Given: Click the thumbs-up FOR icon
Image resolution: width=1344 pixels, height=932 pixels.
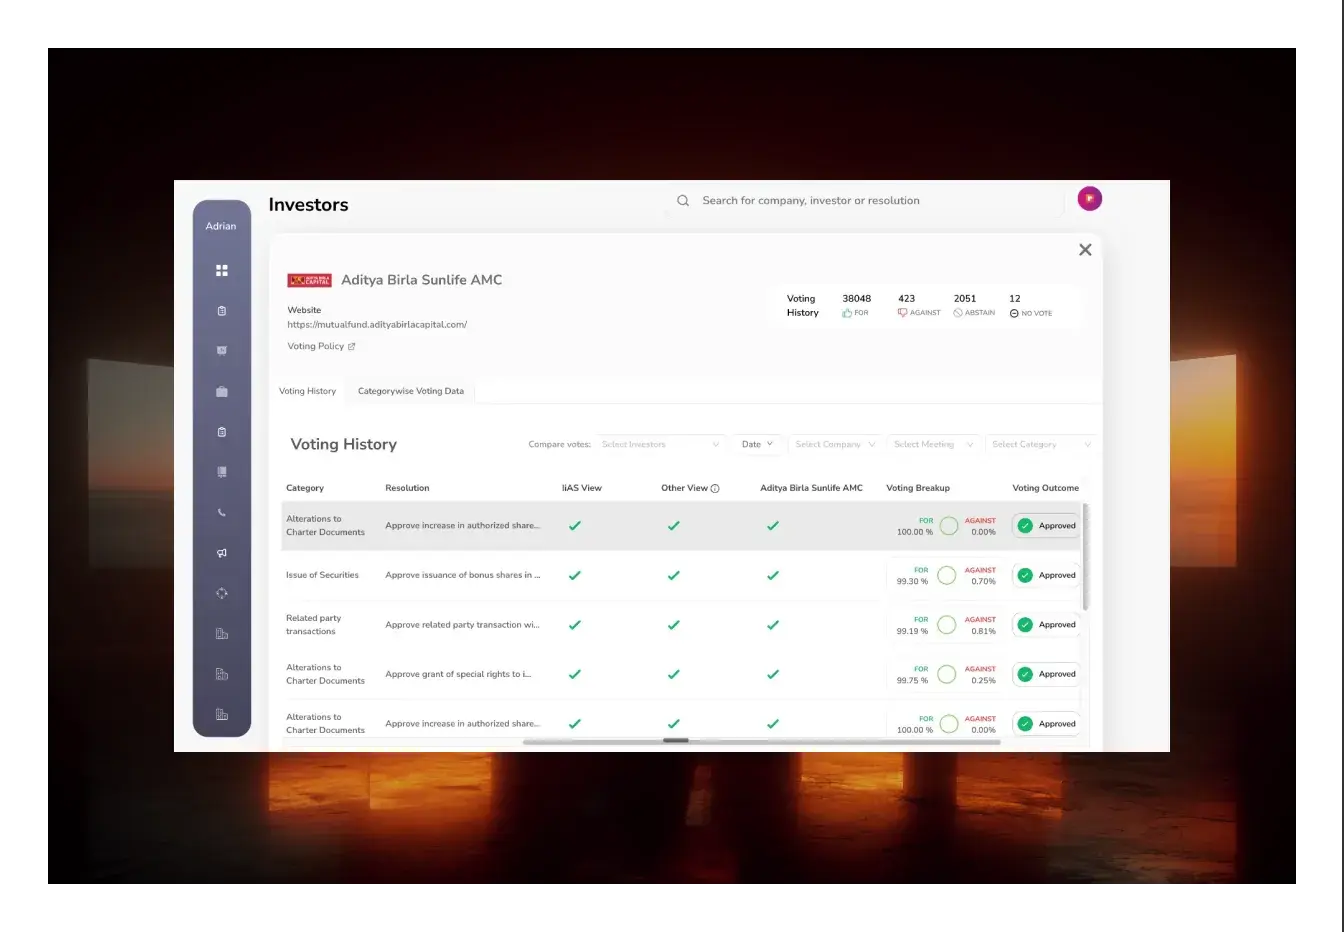Looking at the screenshot, I should 847,313.
